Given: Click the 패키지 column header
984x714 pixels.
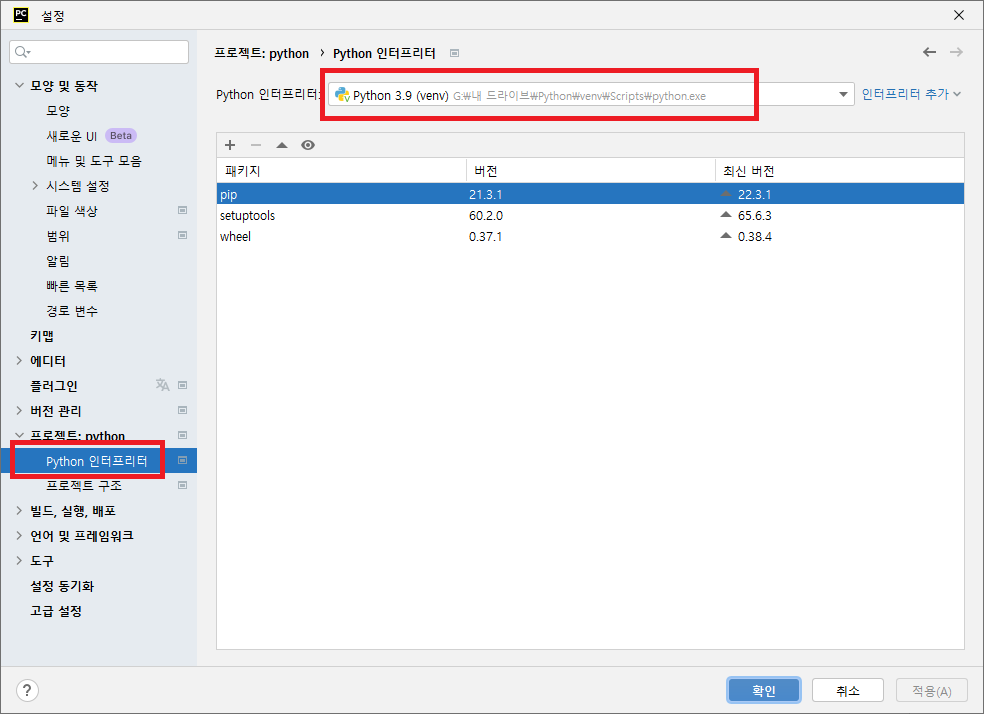Looking at the screenshot, I should (341, 171).
